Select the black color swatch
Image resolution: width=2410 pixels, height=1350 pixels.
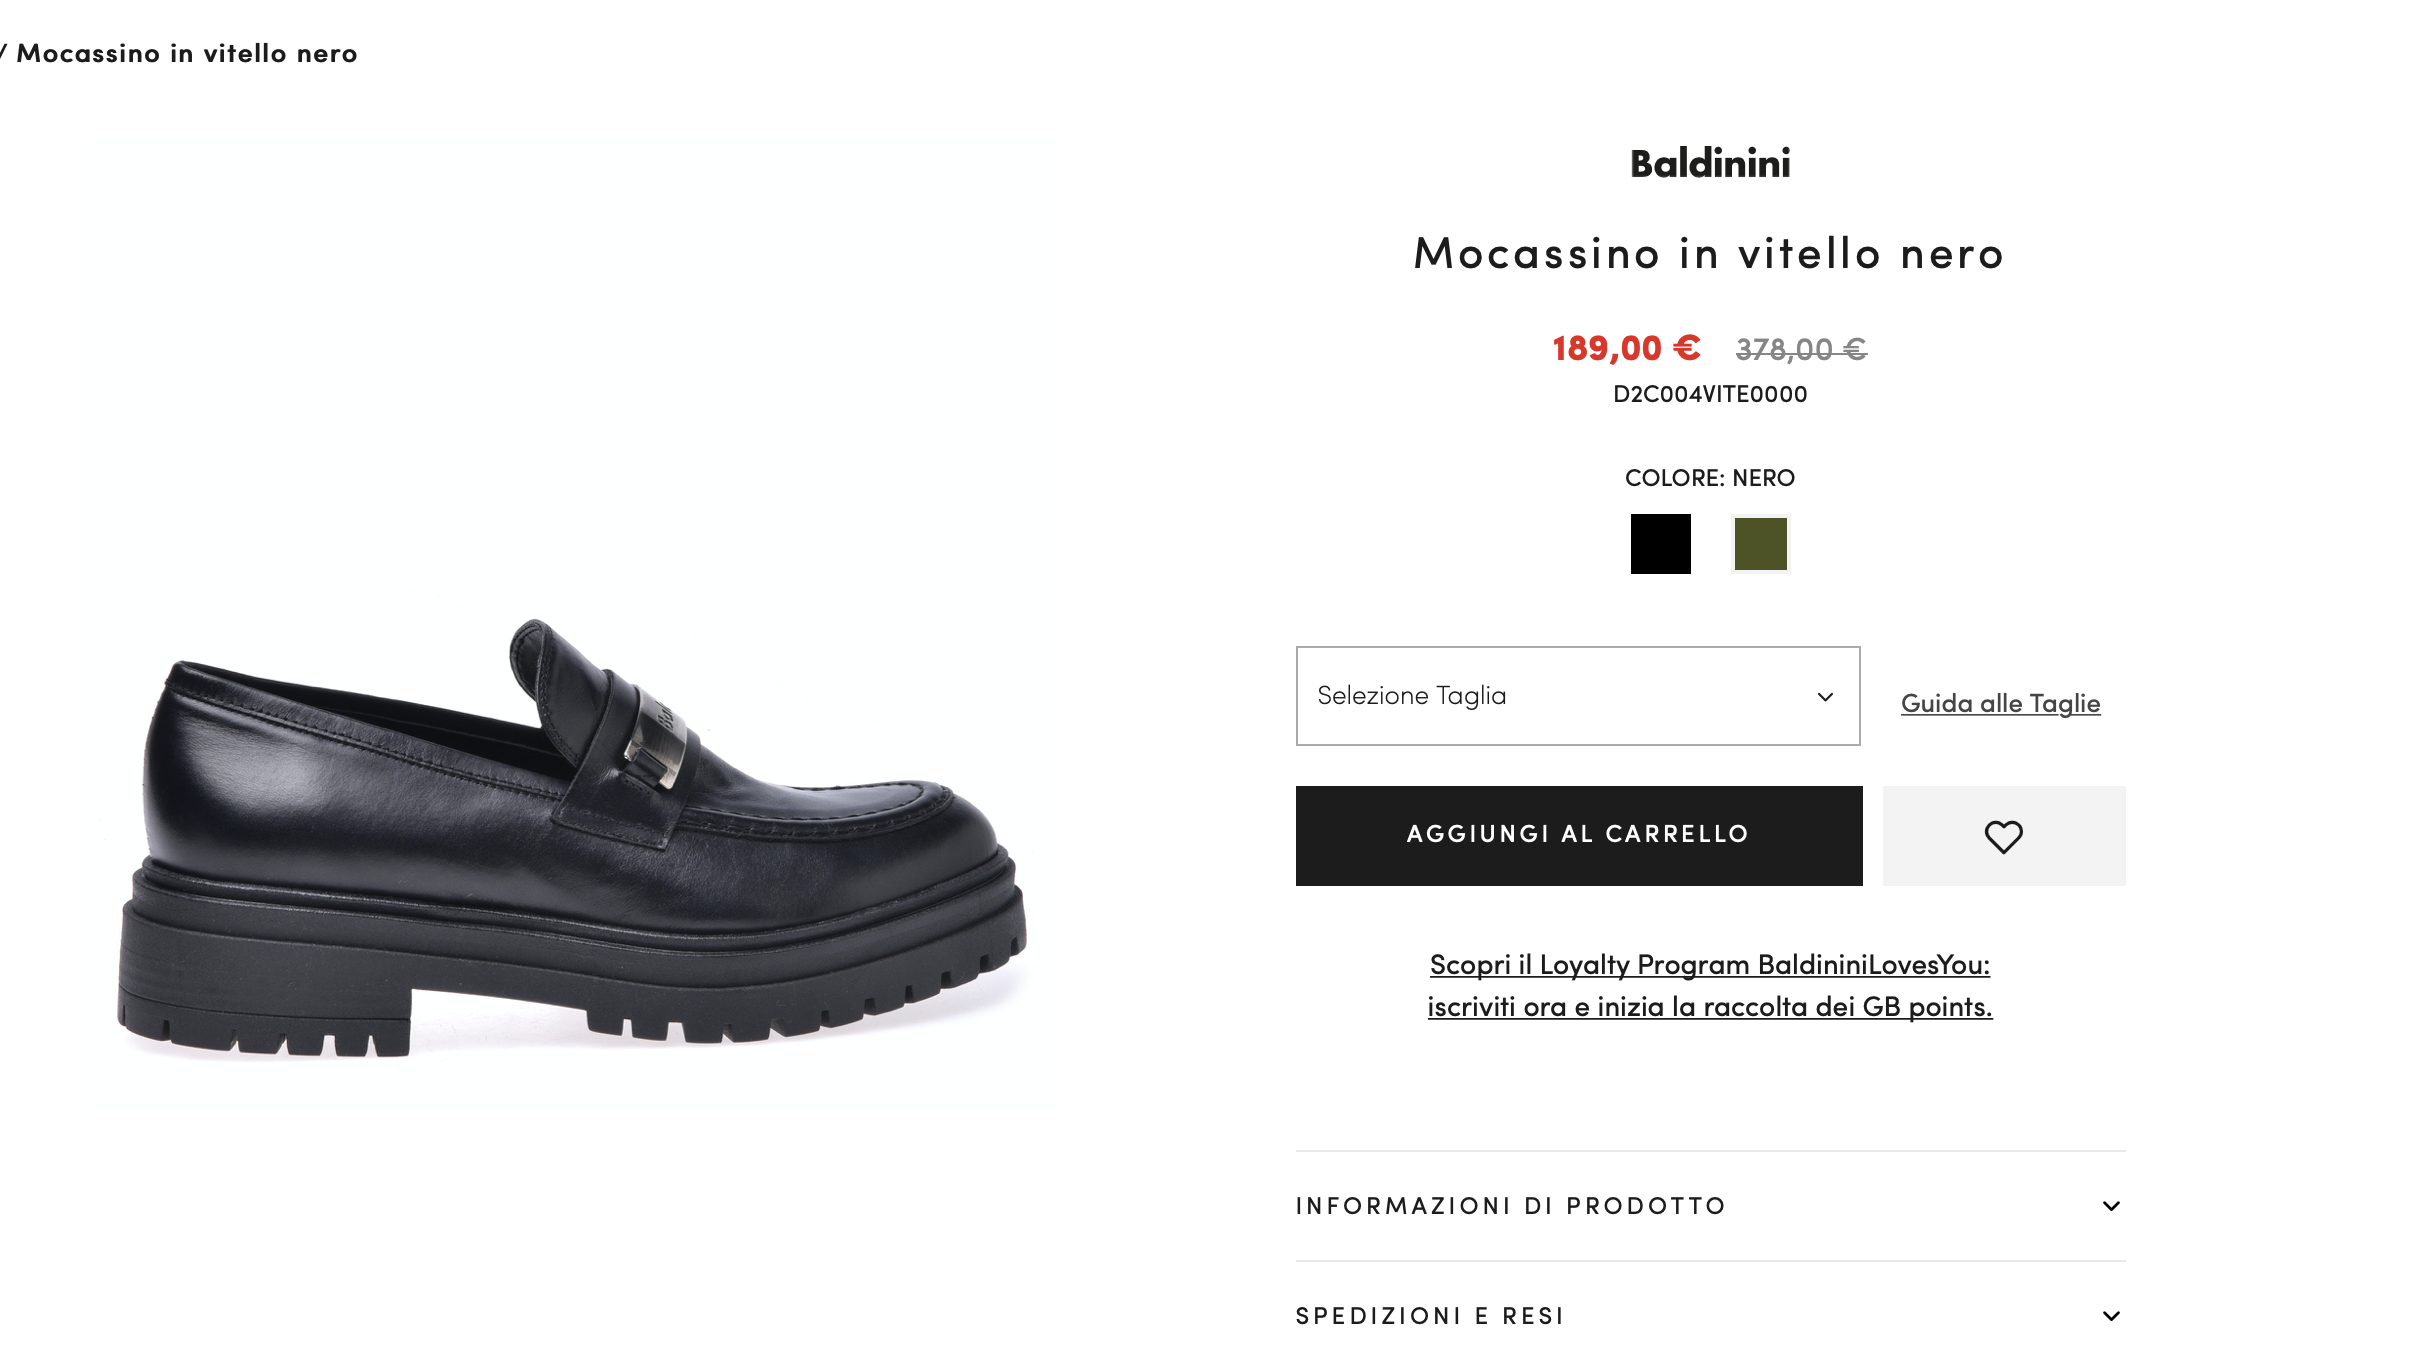pyautogui.click(x=1660, y=544)
